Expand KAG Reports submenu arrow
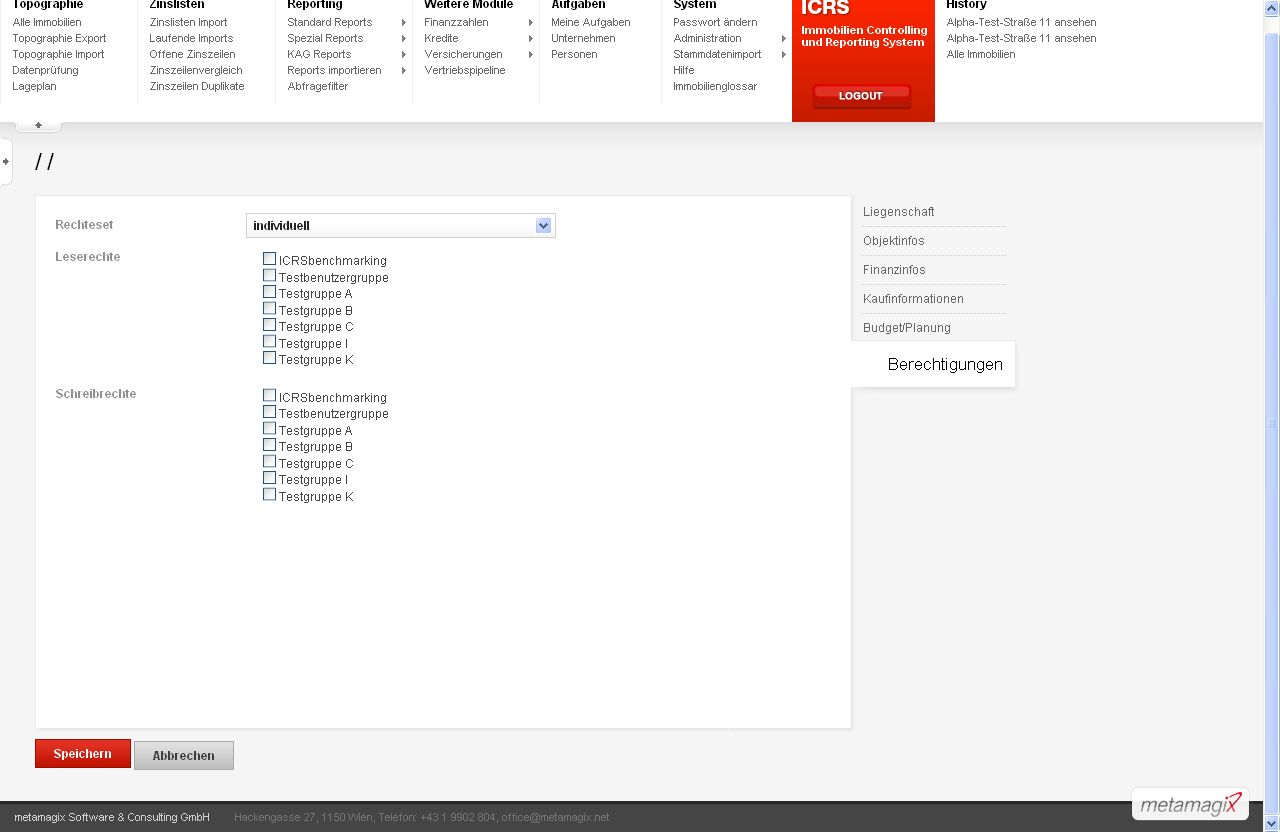 [404, 54]
